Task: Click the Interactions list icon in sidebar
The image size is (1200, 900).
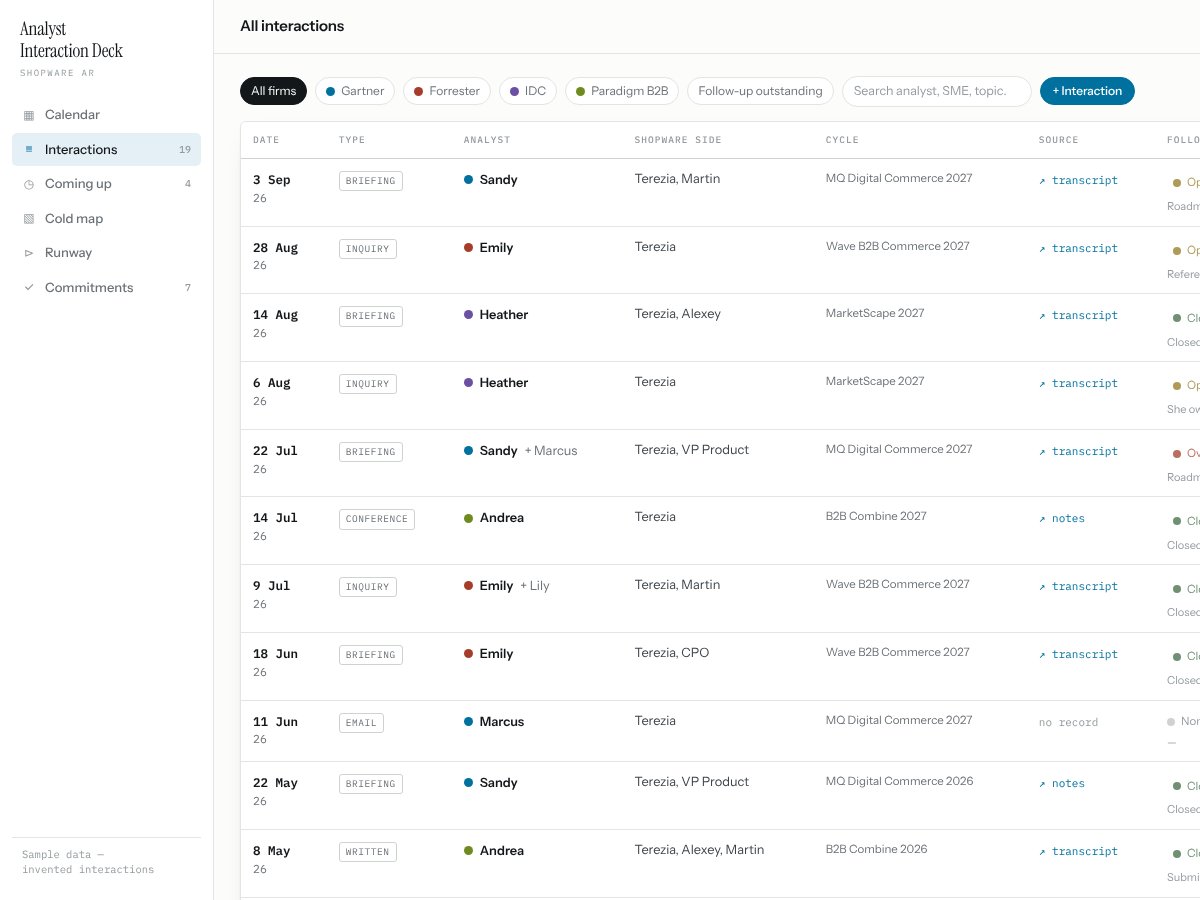Action: coord(29,150)
